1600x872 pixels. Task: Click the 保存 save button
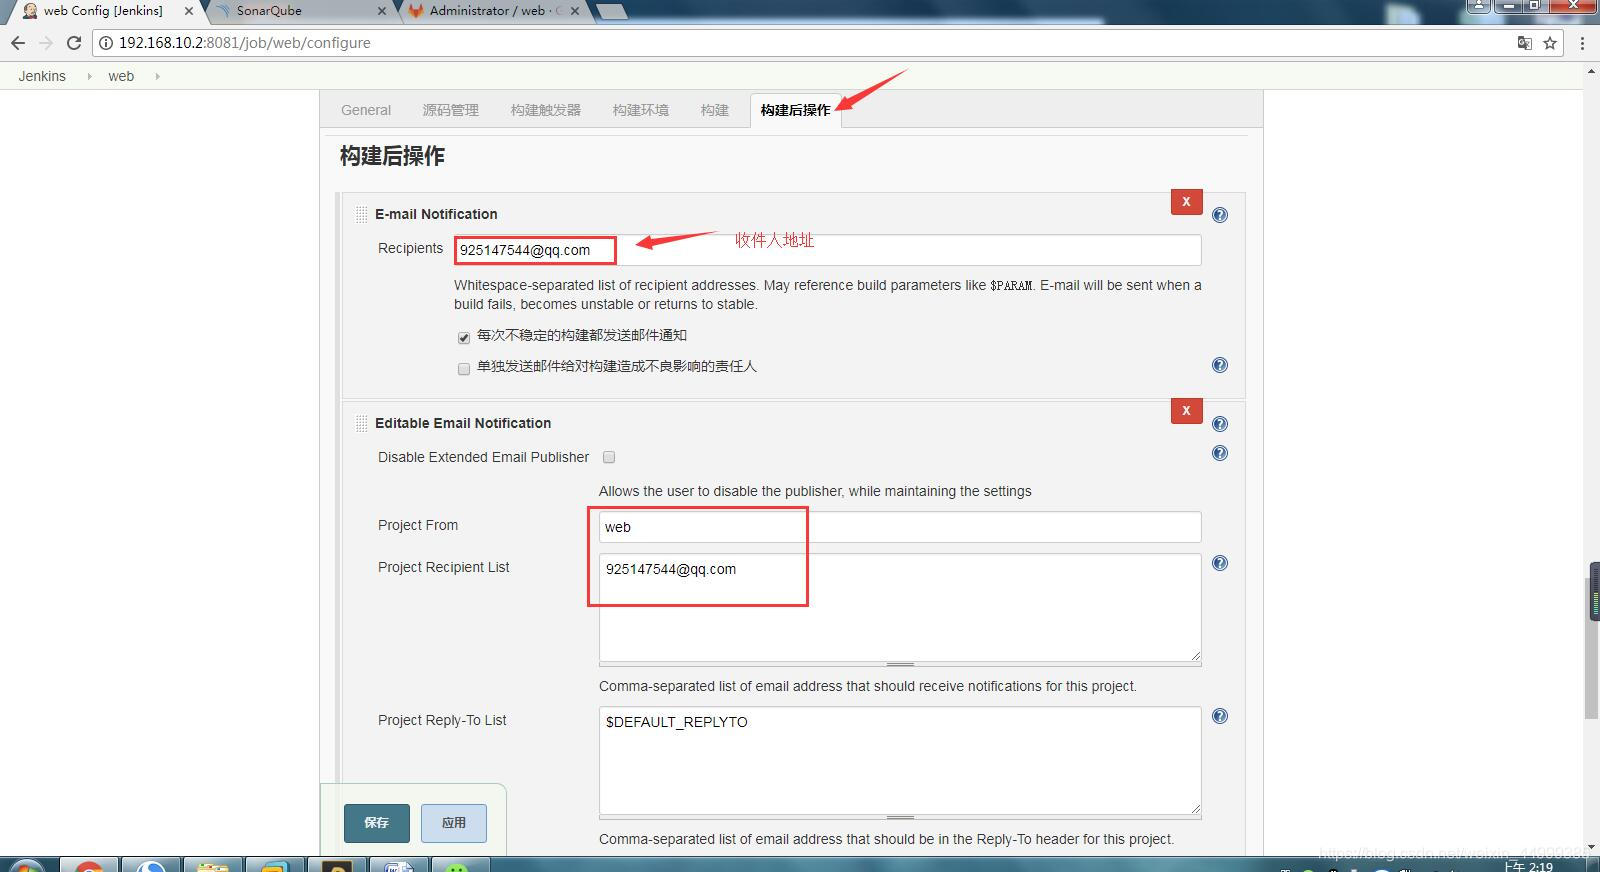tap(377, 823)
